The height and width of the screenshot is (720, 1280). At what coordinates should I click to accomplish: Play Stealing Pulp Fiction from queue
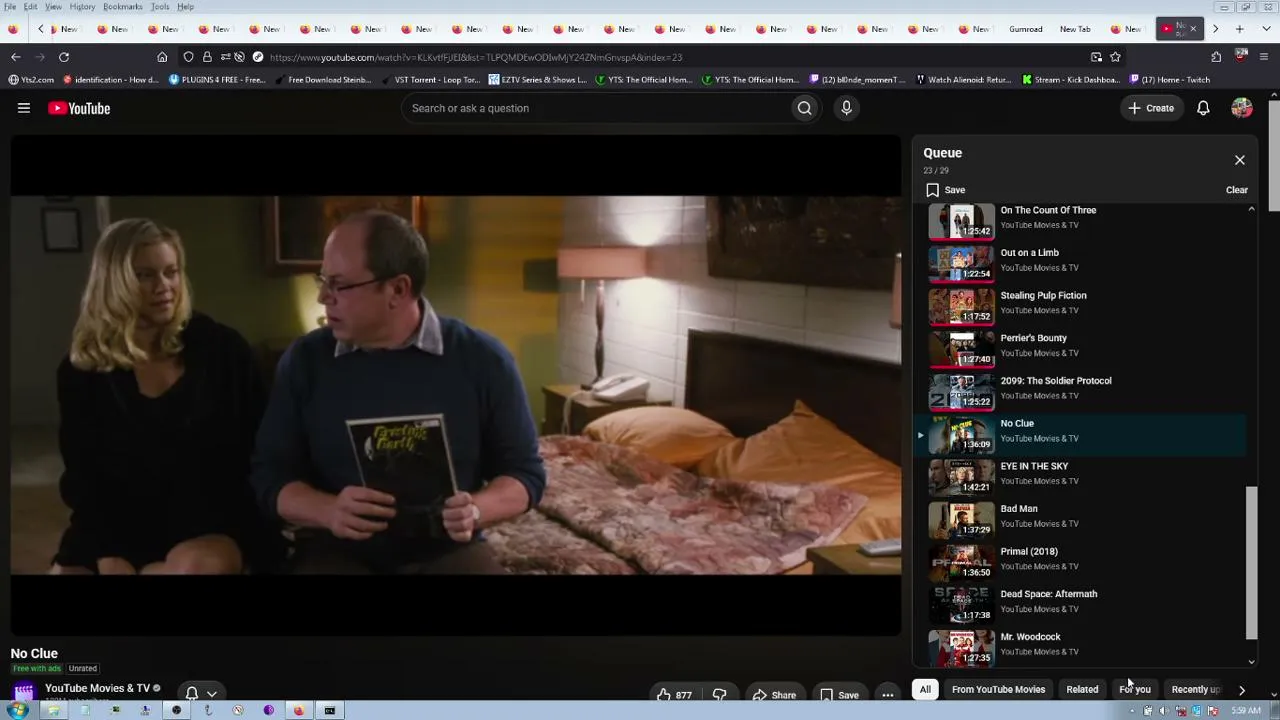pyautogui.click(x=1080, y=307)
